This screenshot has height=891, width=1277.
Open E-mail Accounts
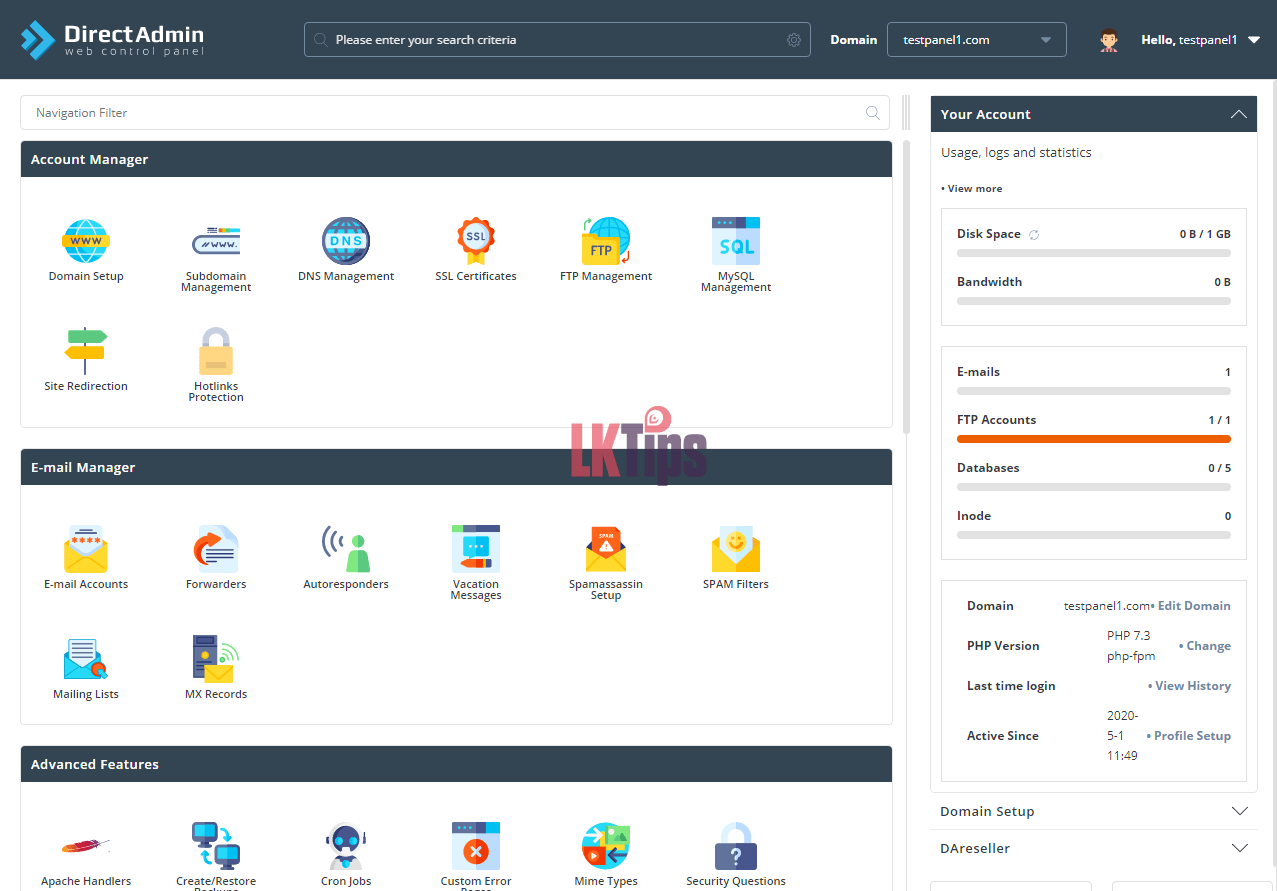pos(86,550)
